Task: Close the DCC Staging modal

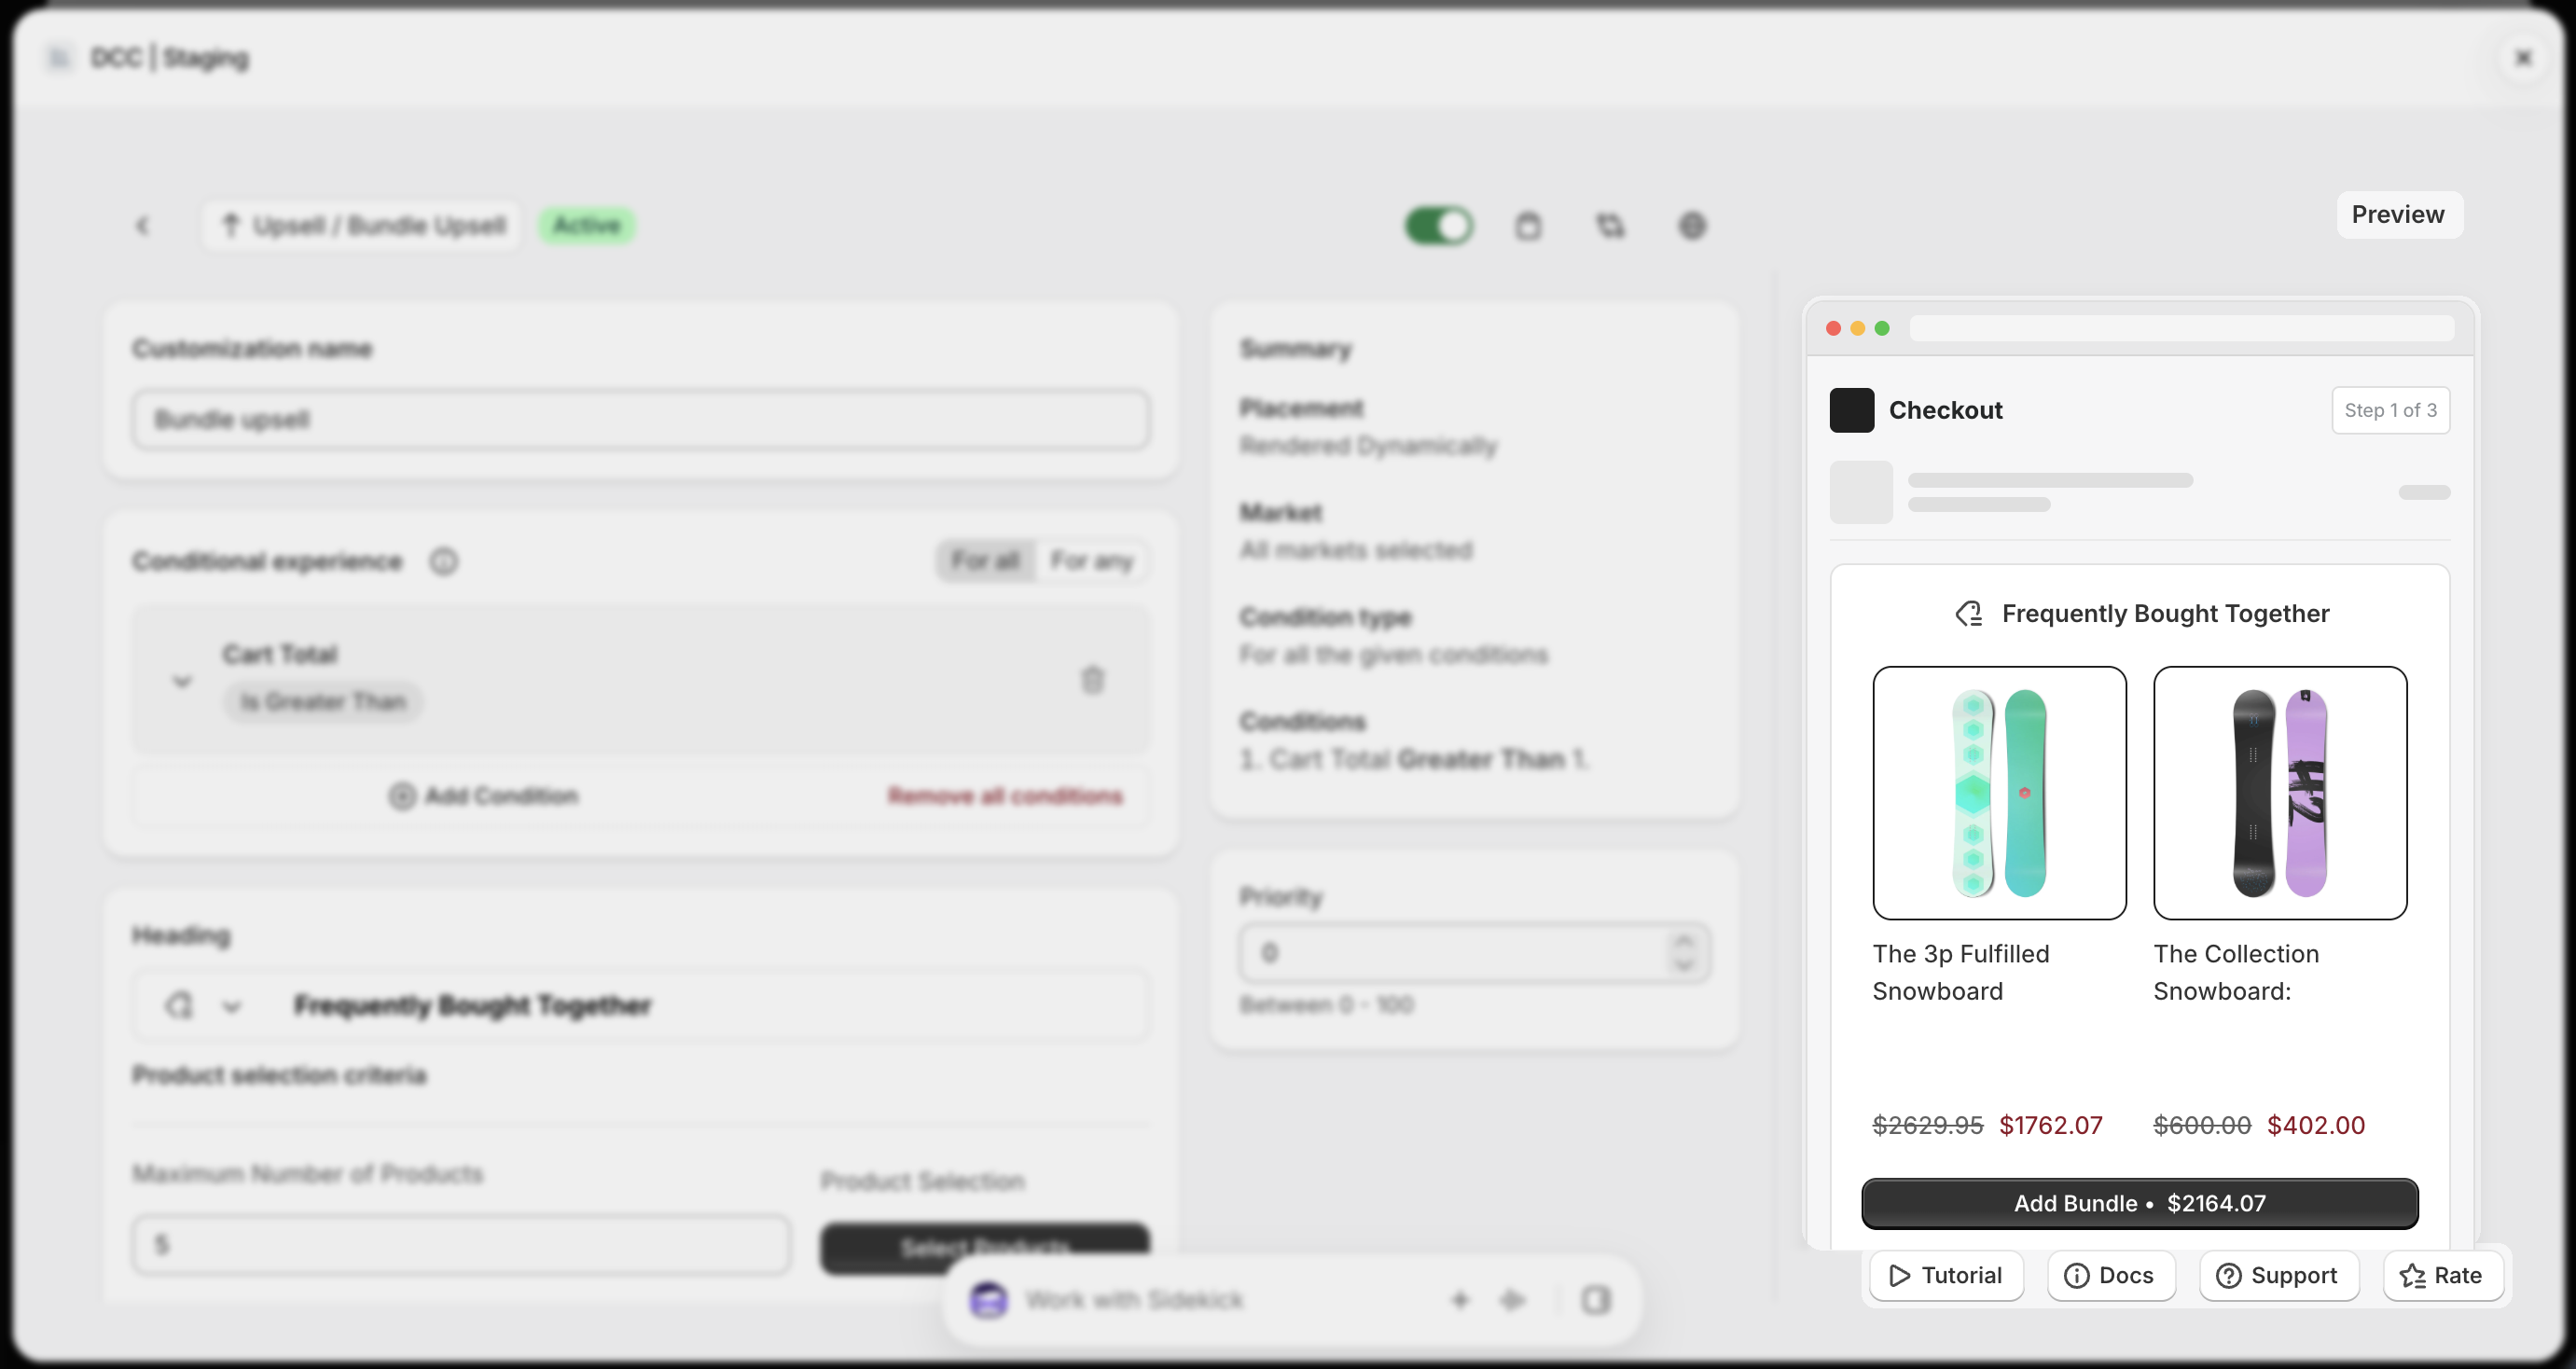Action: [x=2523, y=58]
